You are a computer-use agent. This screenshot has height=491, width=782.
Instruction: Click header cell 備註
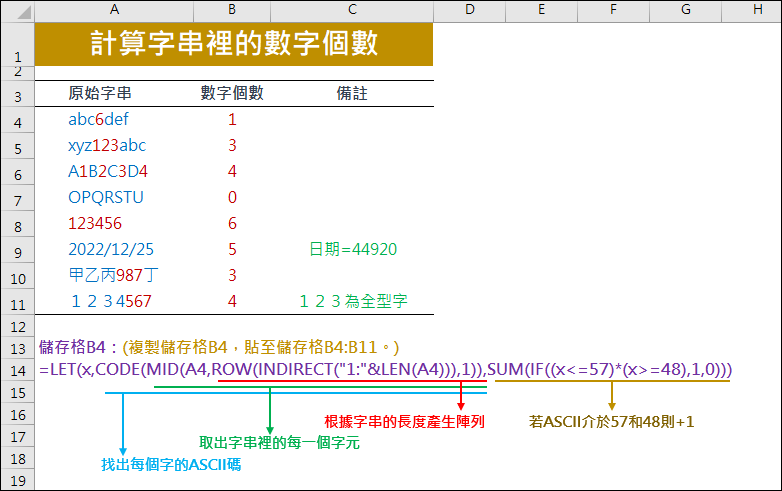[x=352, y=94]
